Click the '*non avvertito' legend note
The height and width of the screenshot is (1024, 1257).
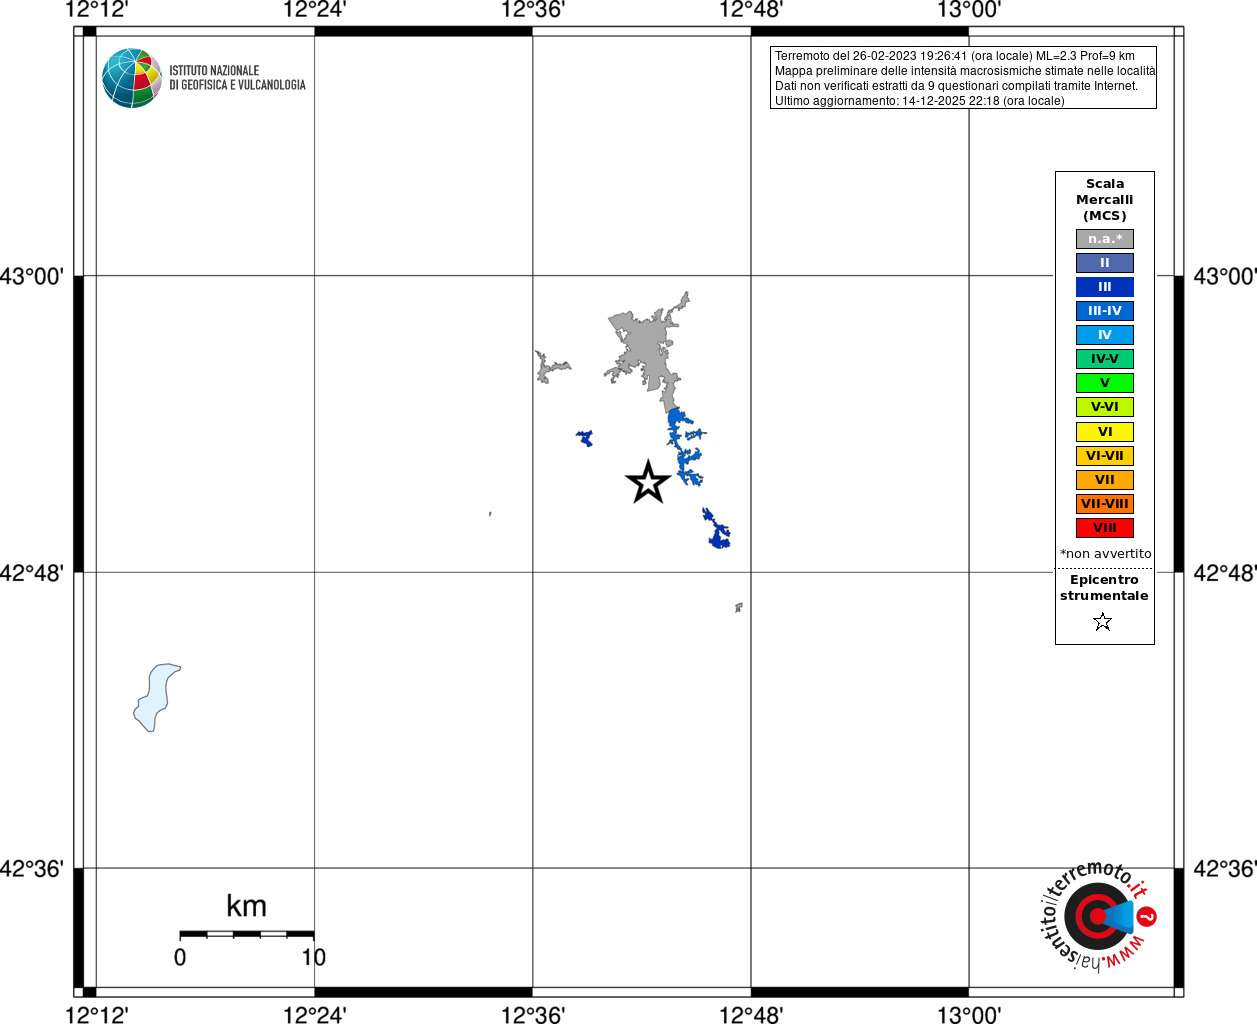tap(1106, 554)
